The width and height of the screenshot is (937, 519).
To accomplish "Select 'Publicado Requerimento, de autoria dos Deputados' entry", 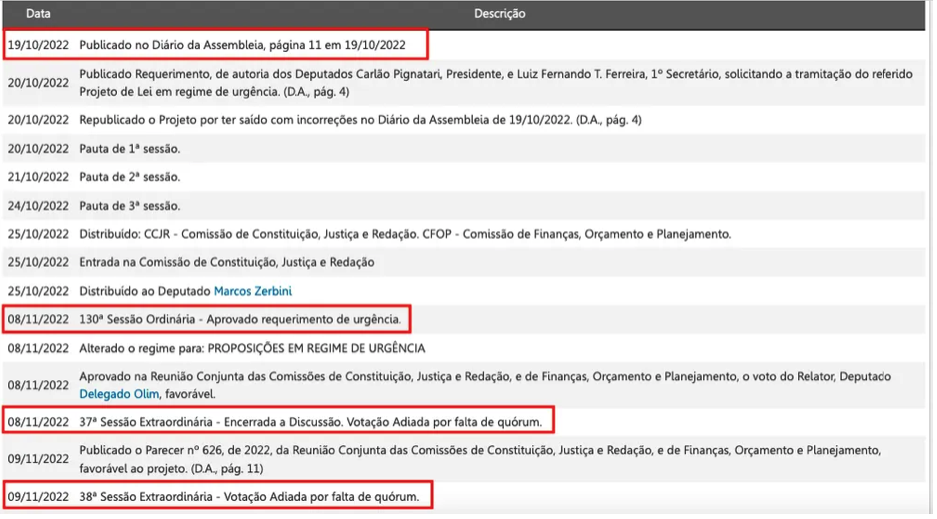I will [496, 83].
